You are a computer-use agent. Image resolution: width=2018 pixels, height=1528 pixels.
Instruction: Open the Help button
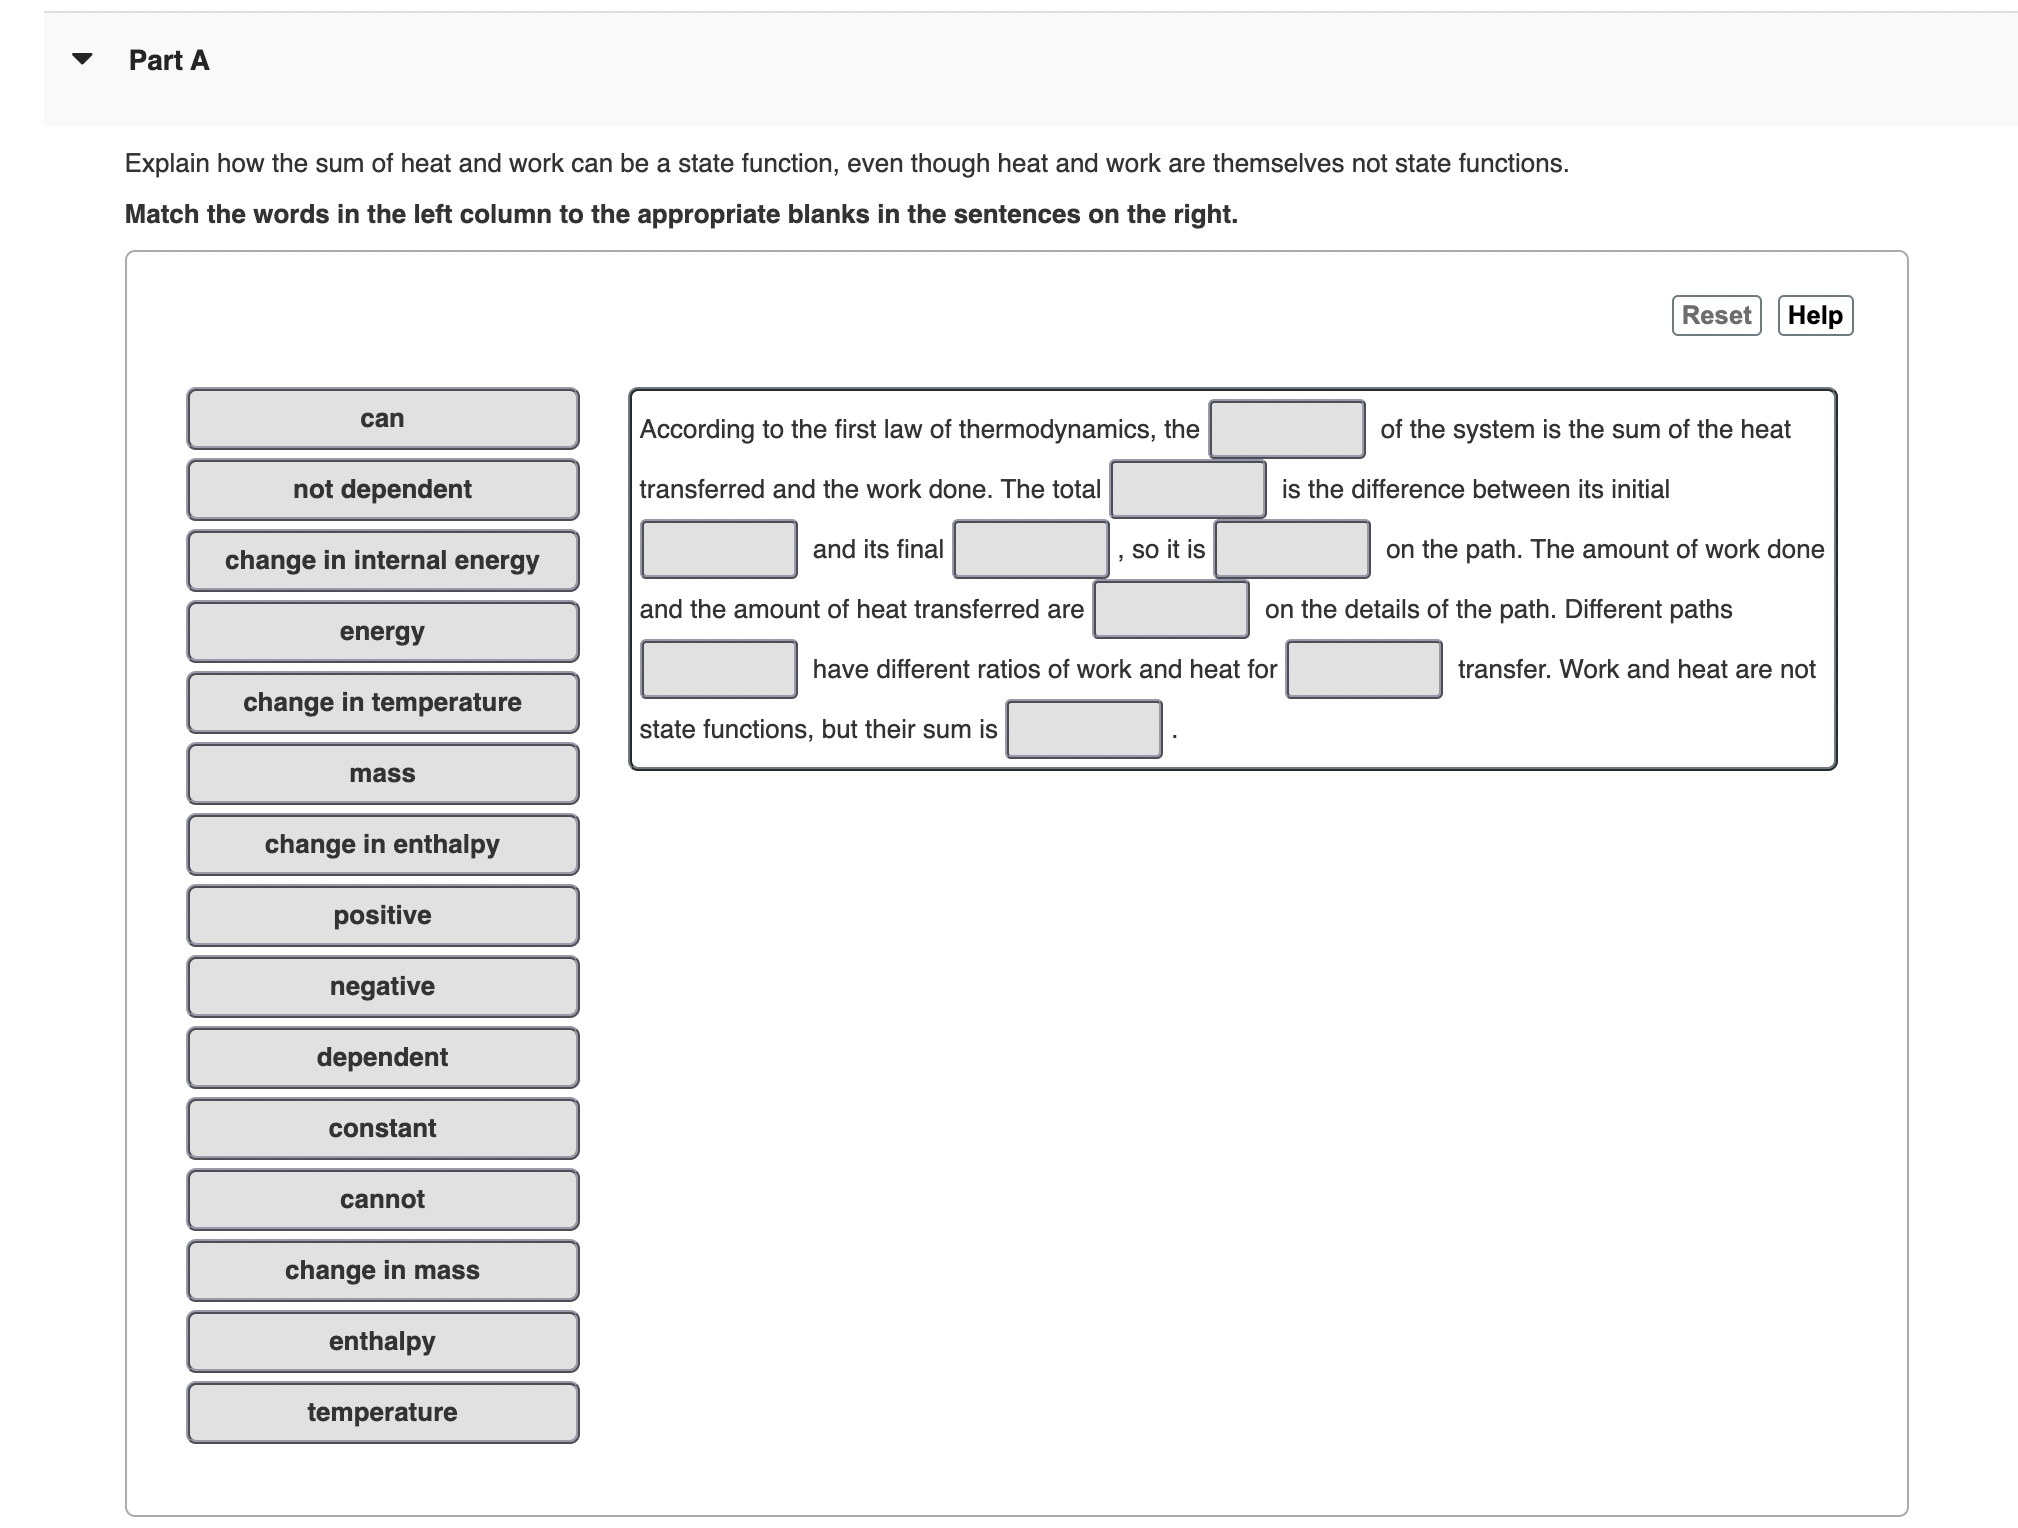tap(1814, 315)
